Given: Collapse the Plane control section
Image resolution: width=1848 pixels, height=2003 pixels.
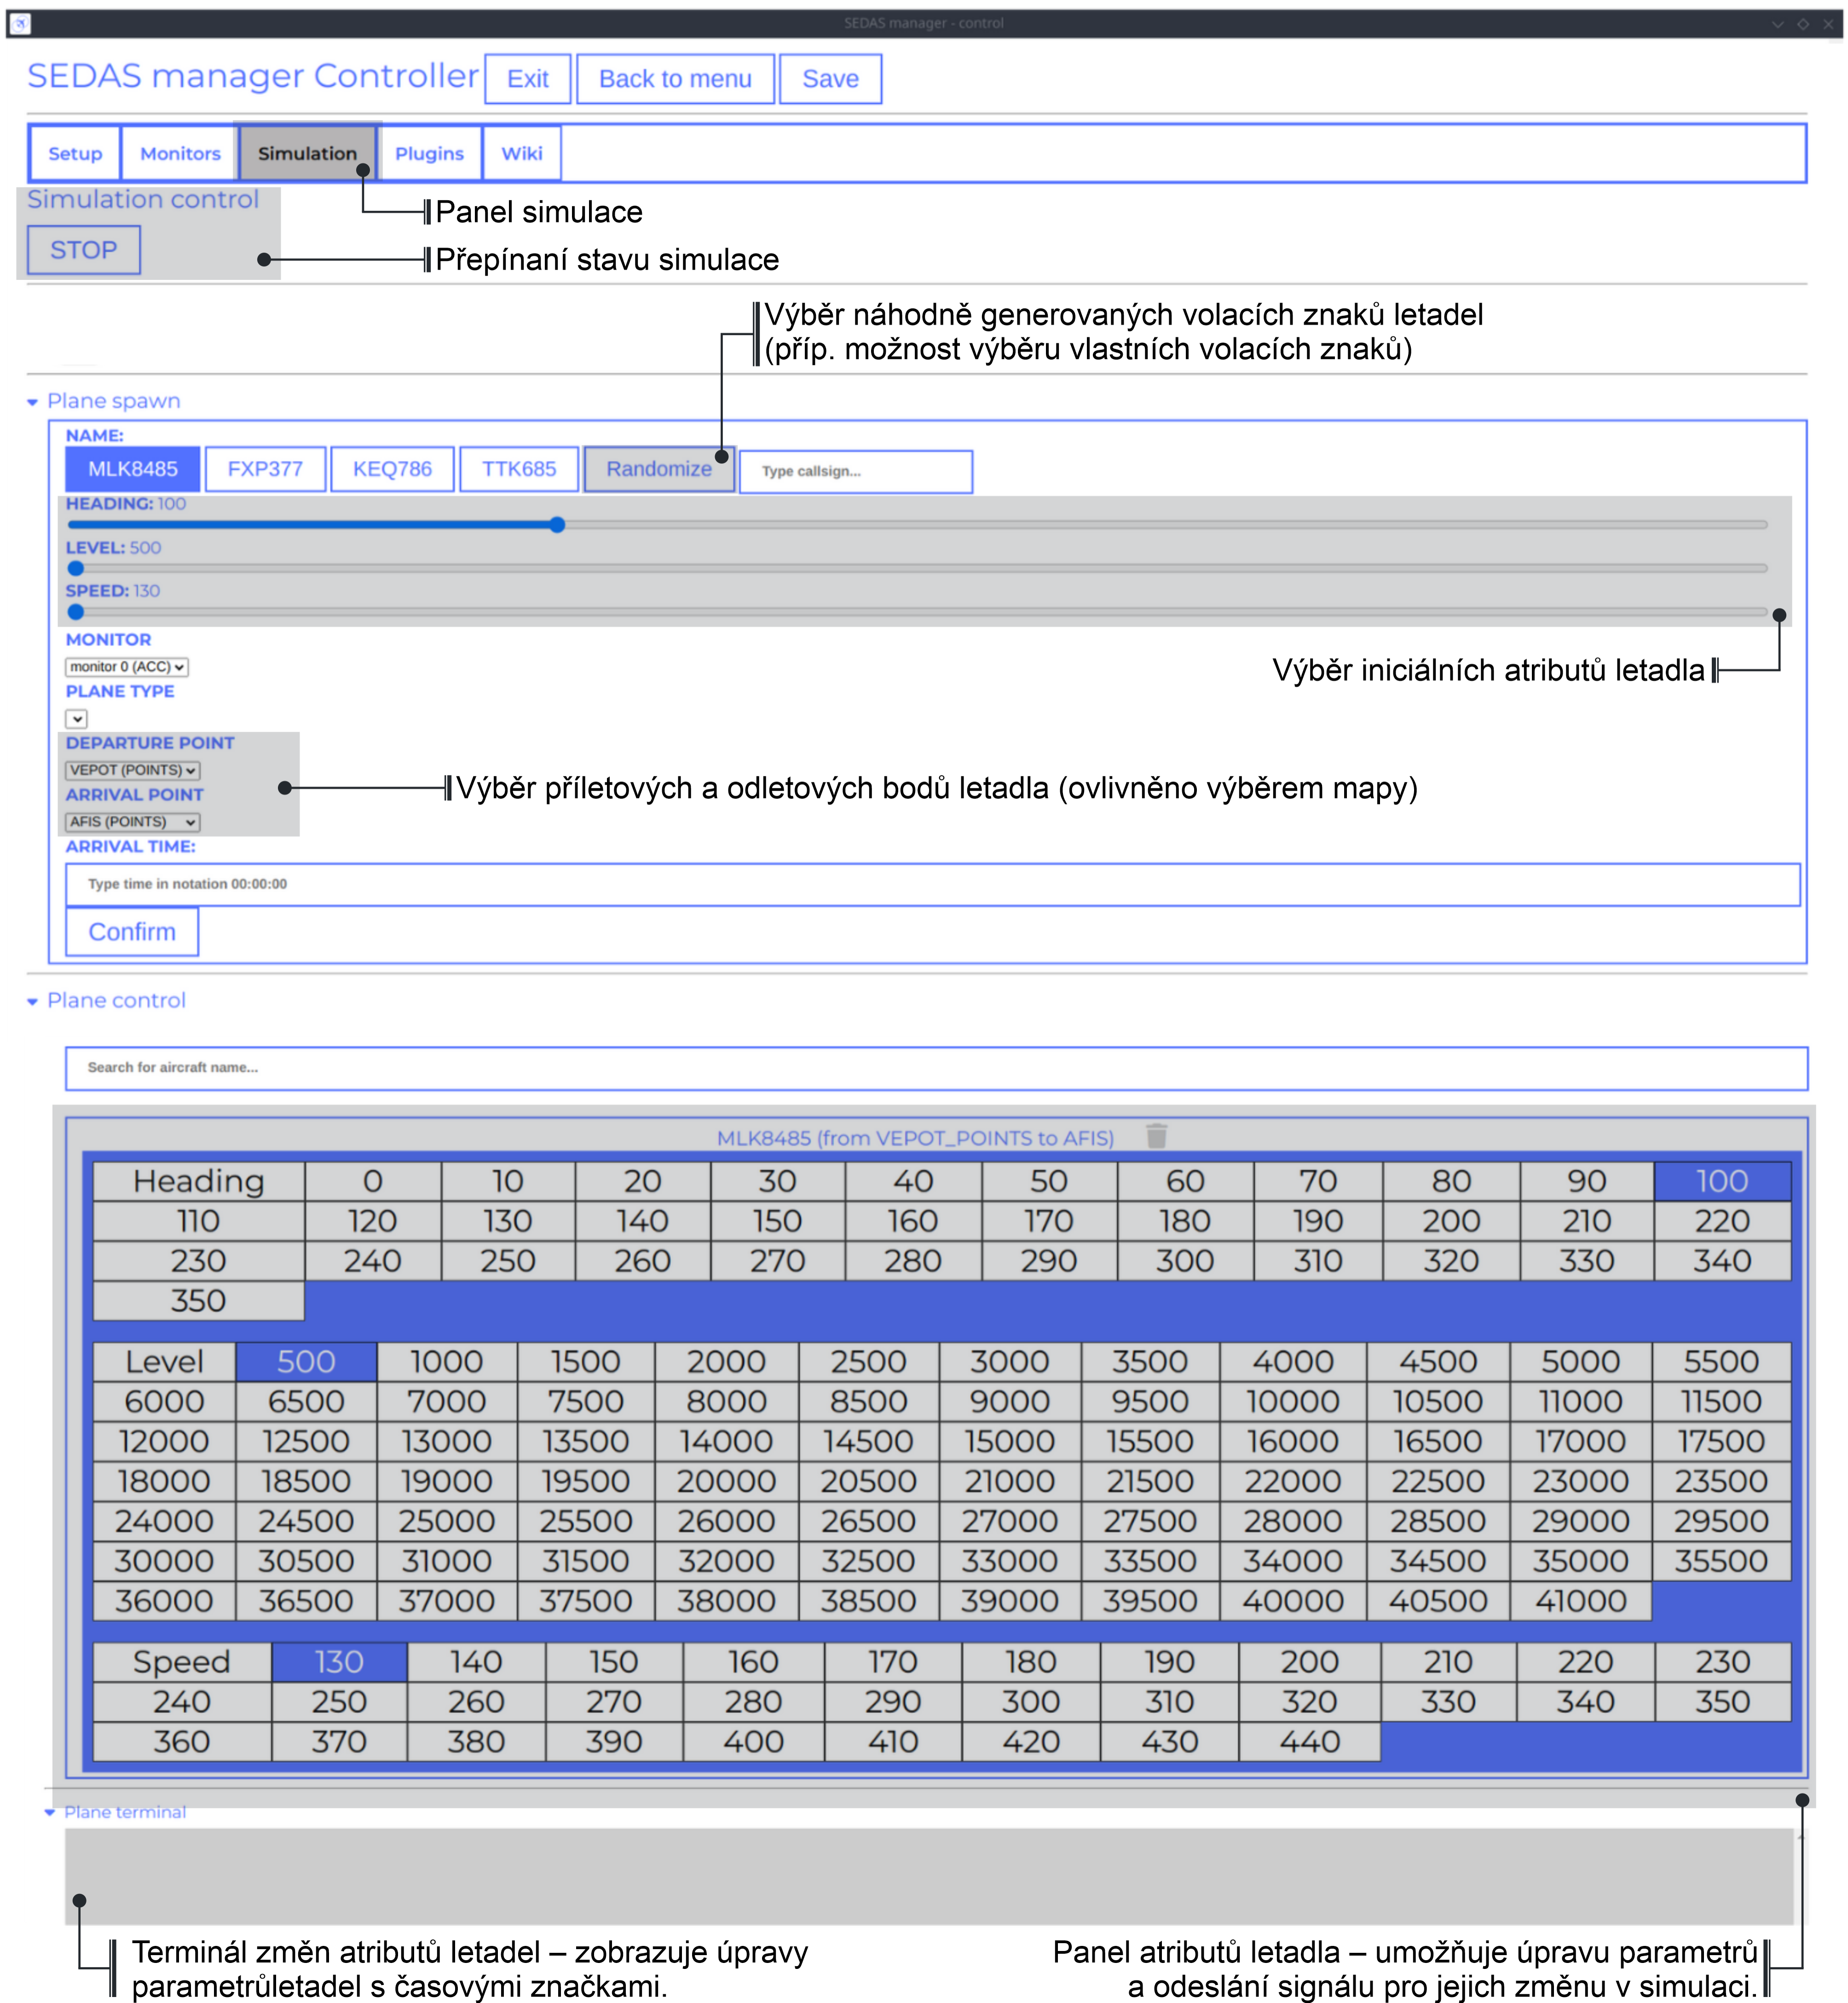Looking at the screenshot, I should point(32,1001).
